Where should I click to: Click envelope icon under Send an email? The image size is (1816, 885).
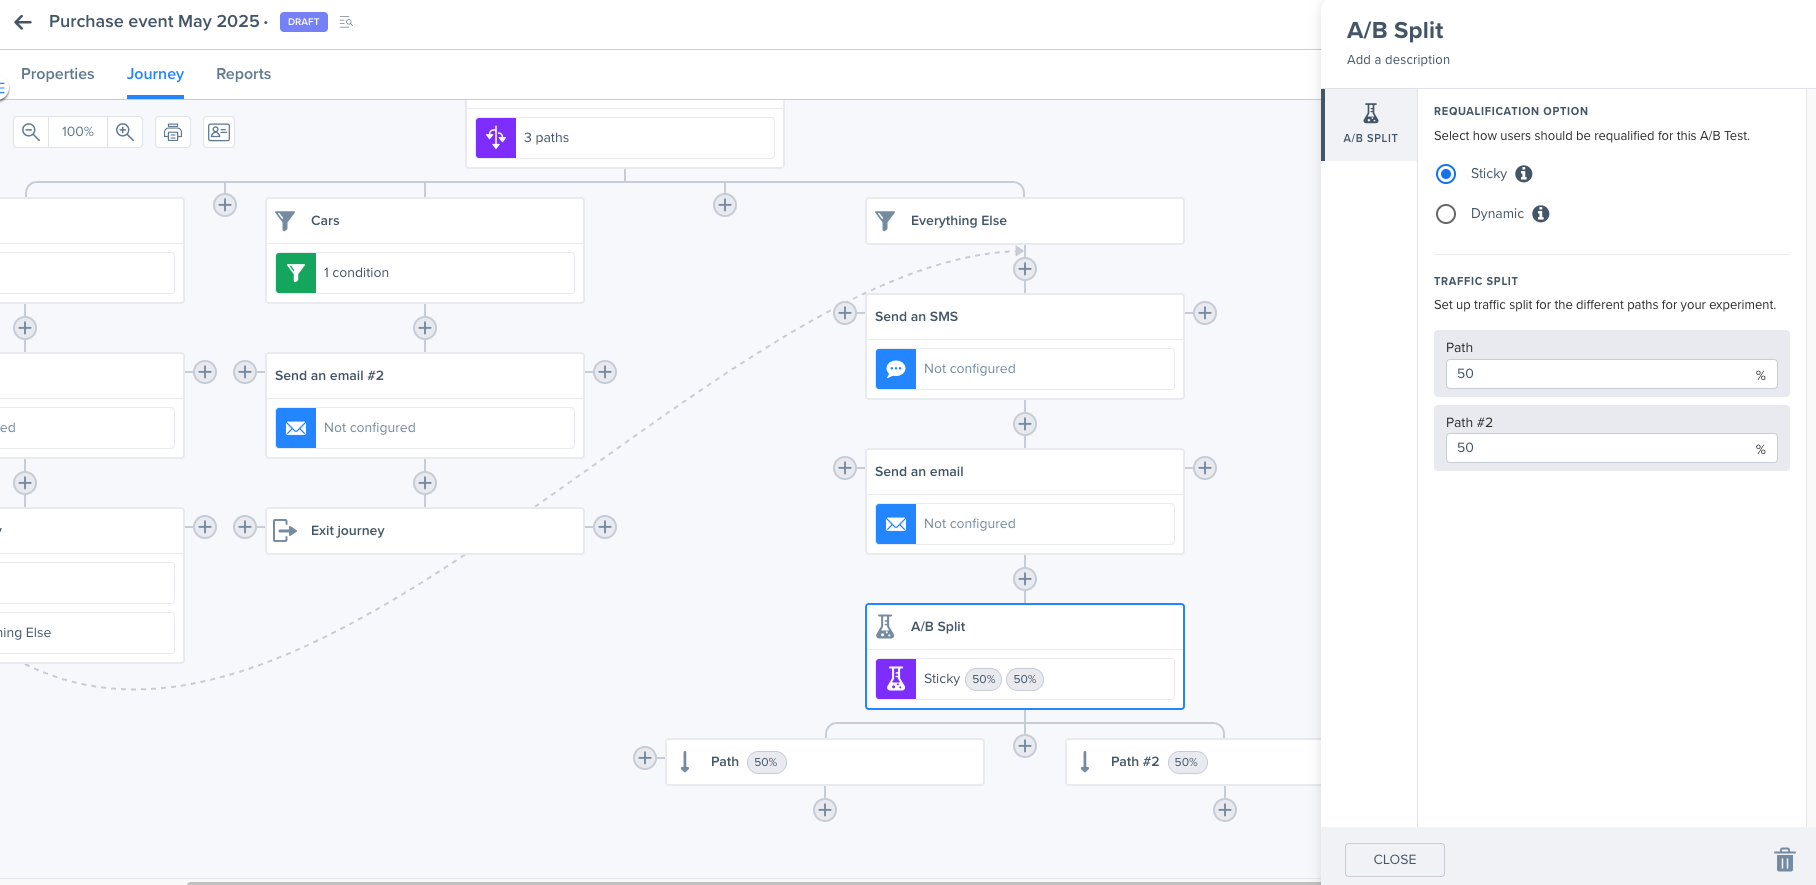pos(896,524)
